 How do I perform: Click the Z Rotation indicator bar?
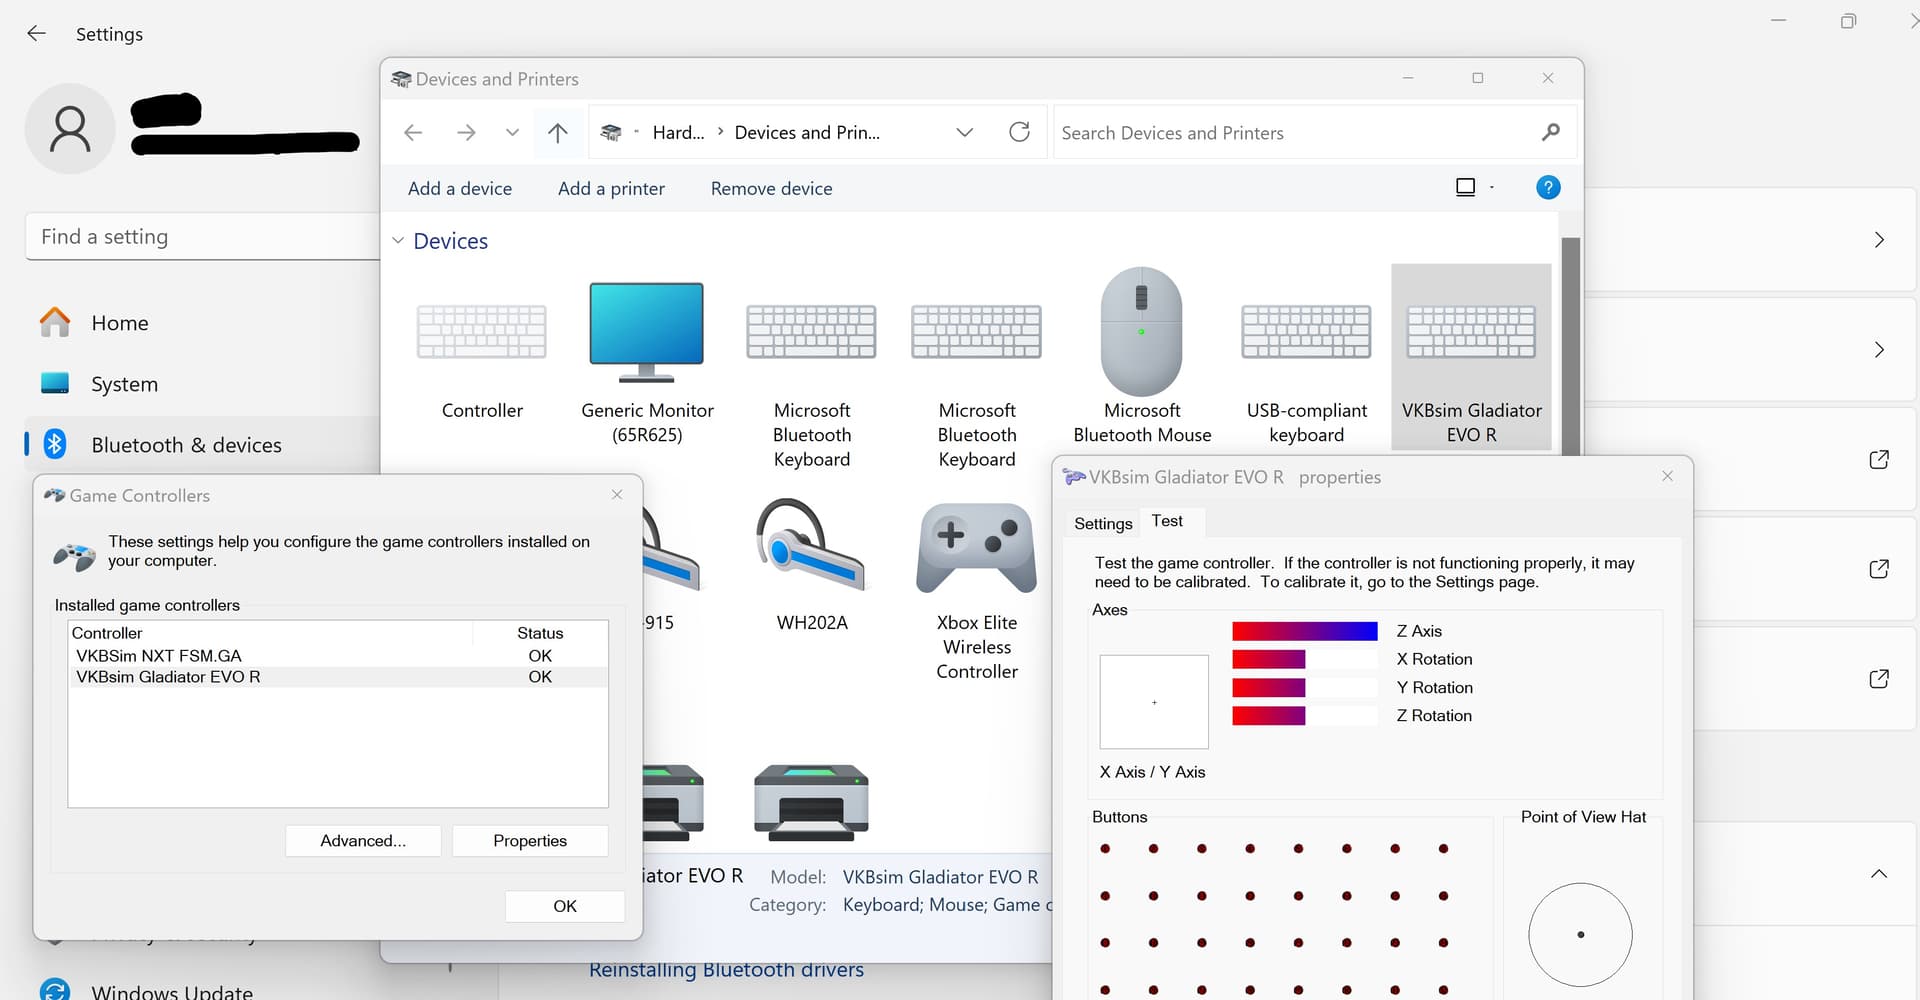1305,716
